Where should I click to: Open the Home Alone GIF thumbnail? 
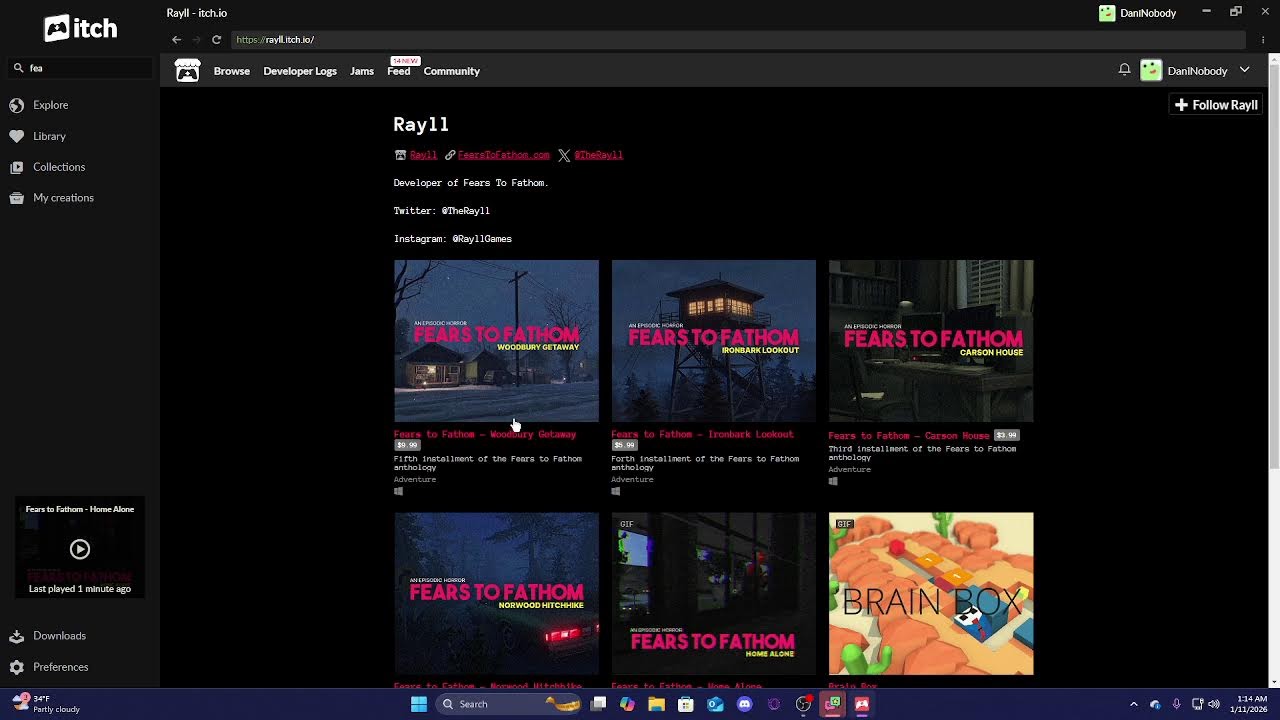click(x=714, y=594)
